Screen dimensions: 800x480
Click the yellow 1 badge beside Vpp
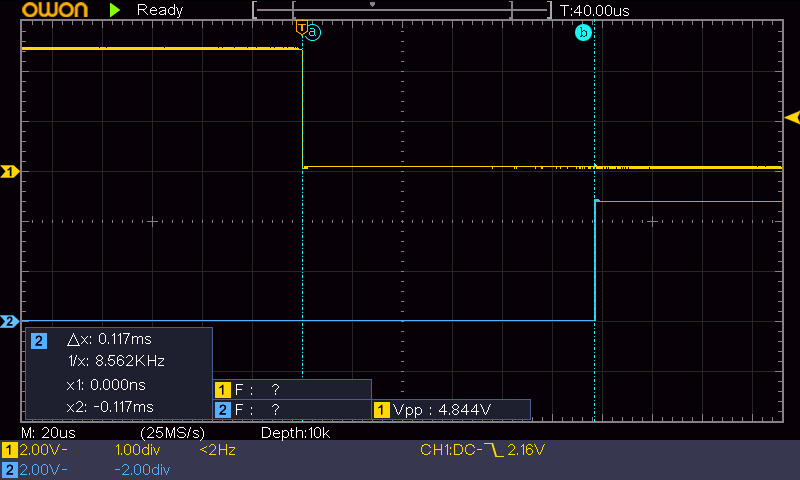[x=382, y=410]
